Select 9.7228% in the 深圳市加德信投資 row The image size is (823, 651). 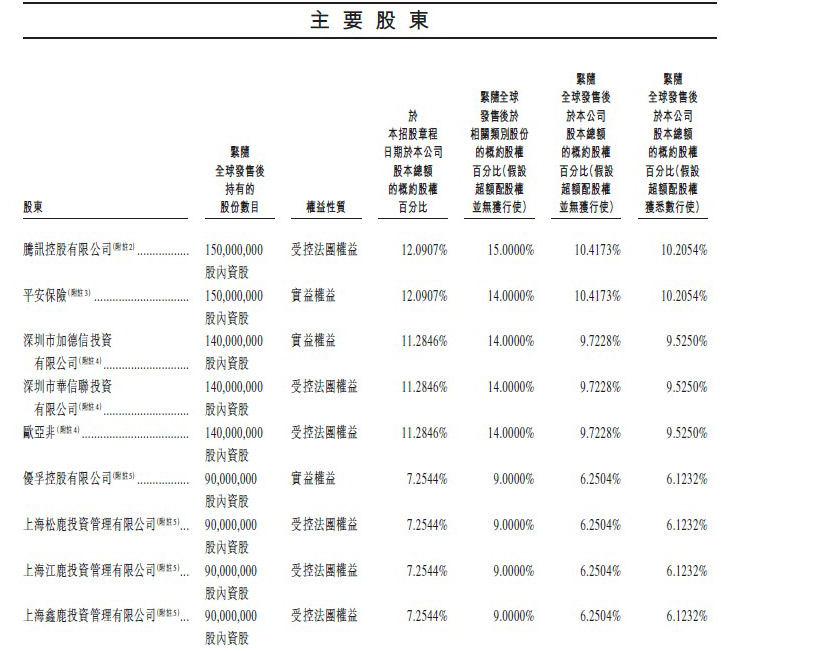click(600, 341)
